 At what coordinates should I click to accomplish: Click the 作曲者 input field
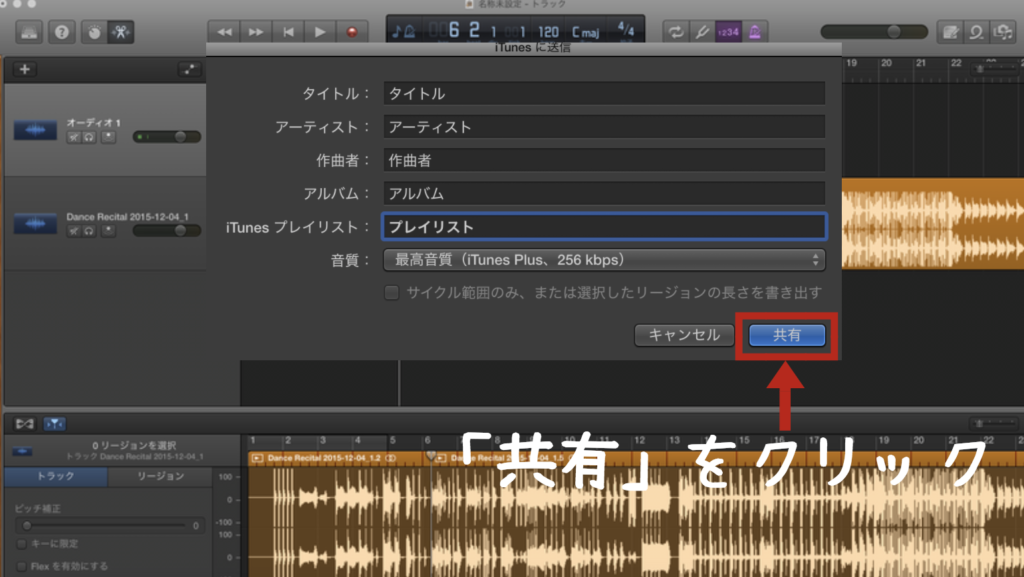tap(604, 160)
